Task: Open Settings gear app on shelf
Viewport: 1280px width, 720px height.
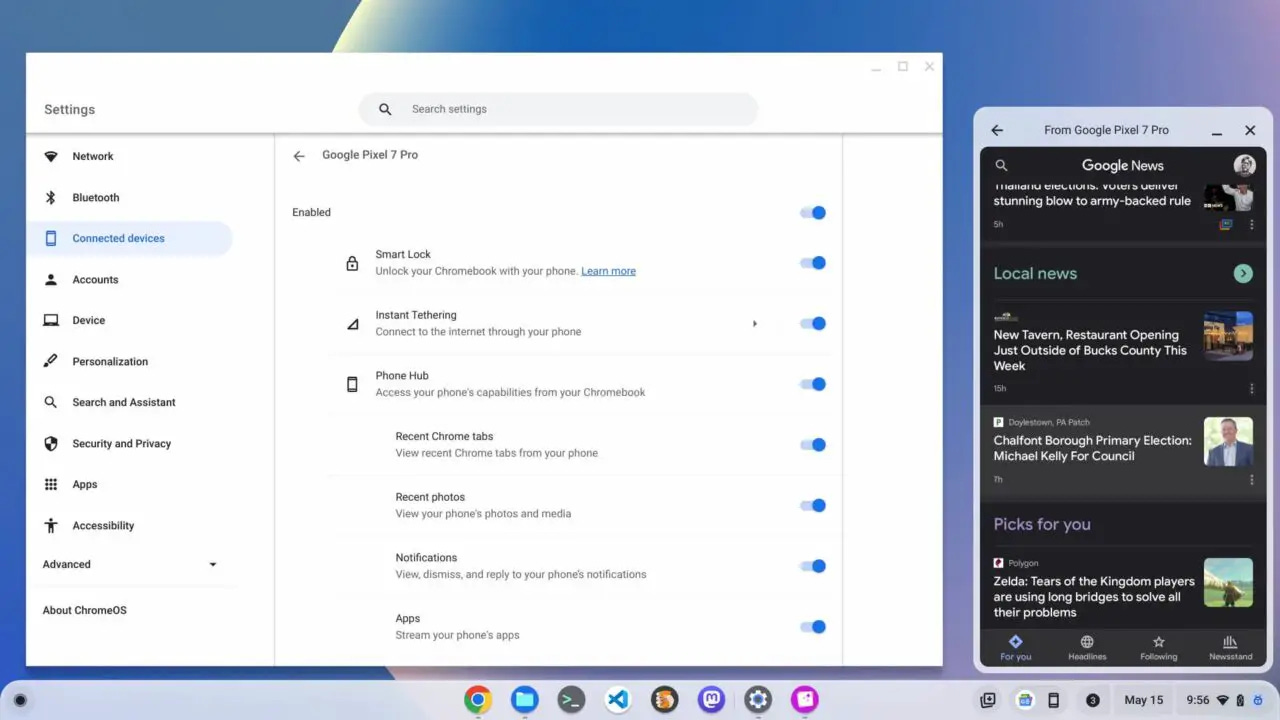Action: pos(758,700)
